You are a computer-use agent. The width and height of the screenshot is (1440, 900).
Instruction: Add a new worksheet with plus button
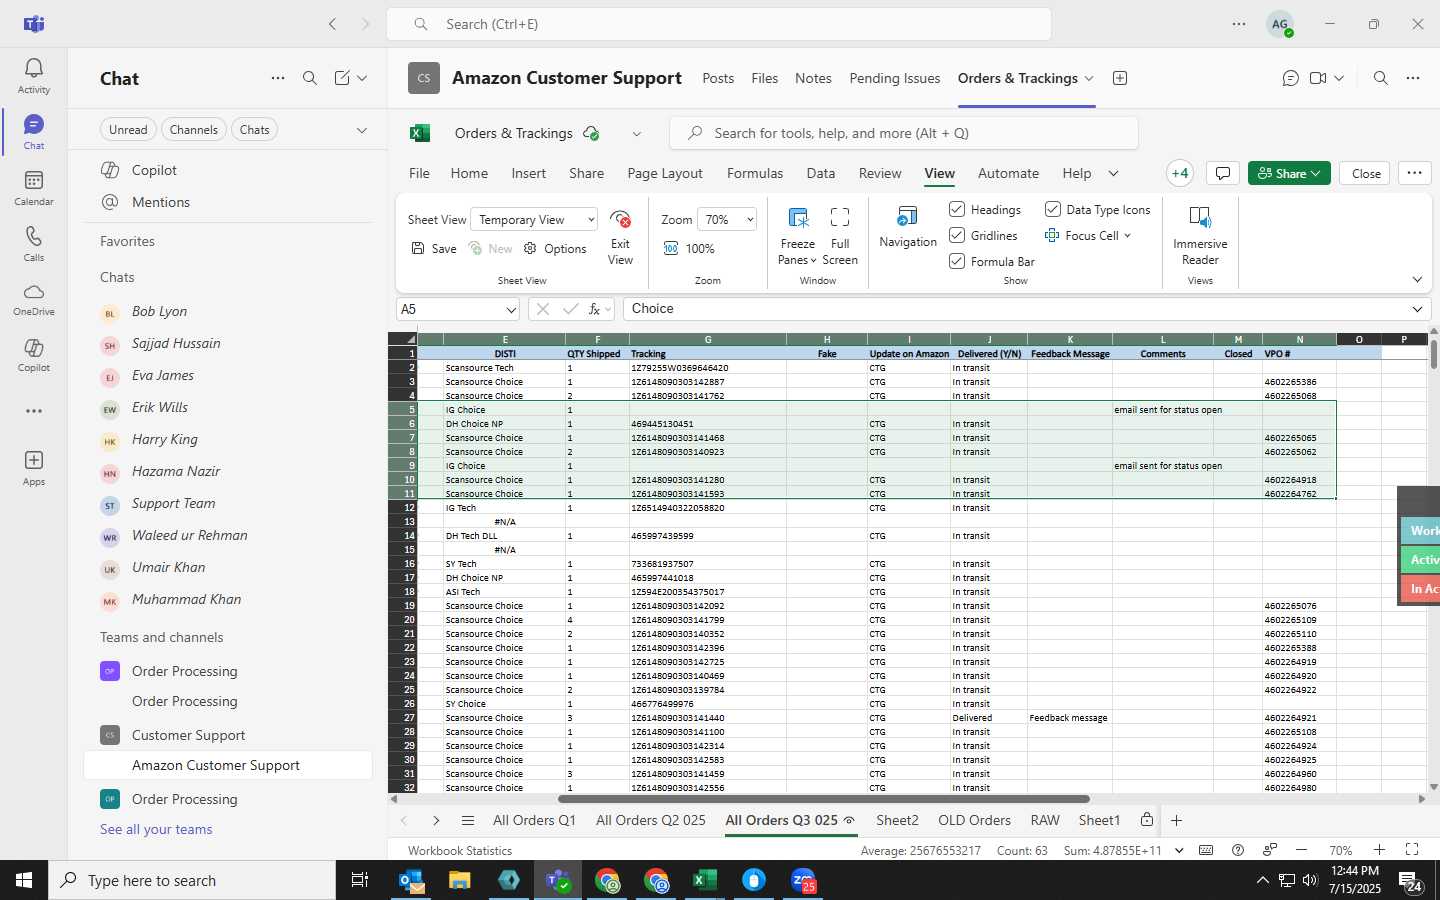(1176, 820)
